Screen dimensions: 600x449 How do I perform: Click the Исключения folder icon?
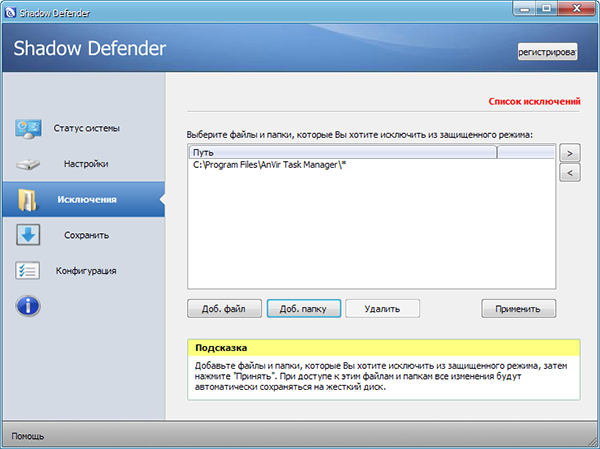[28, 200]
